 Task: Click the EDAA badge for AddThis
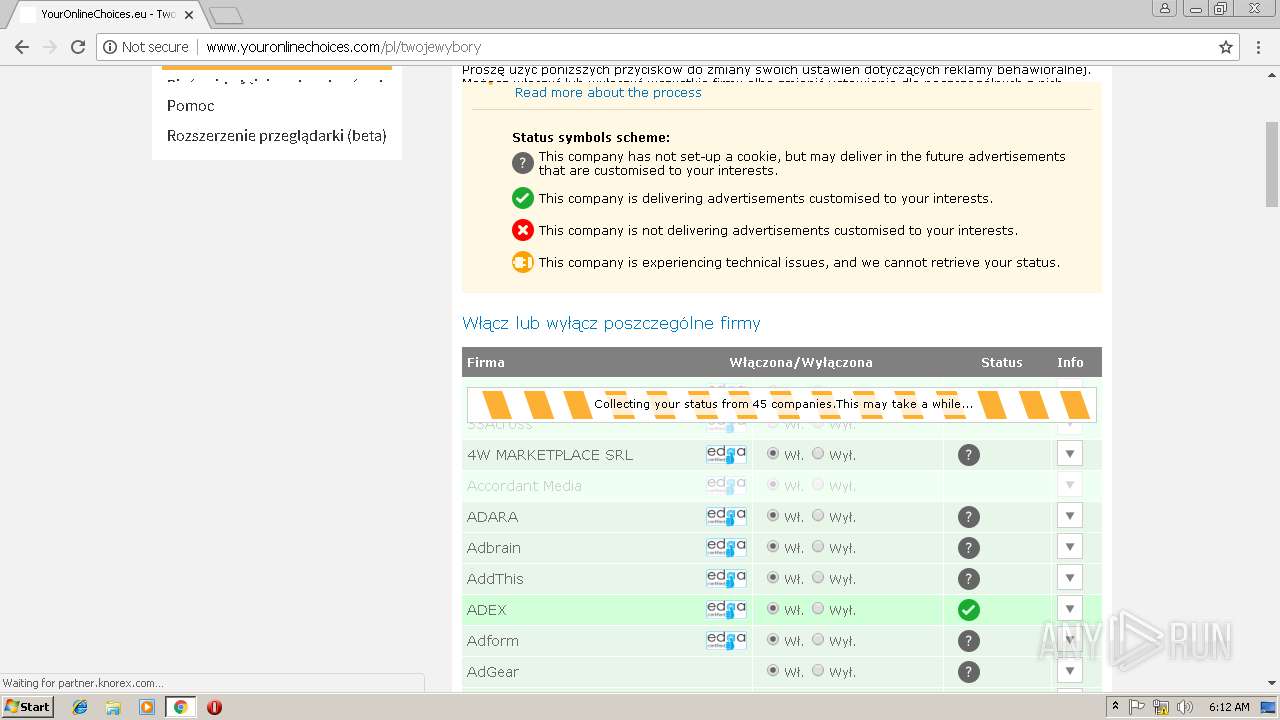tap(726, 579)
